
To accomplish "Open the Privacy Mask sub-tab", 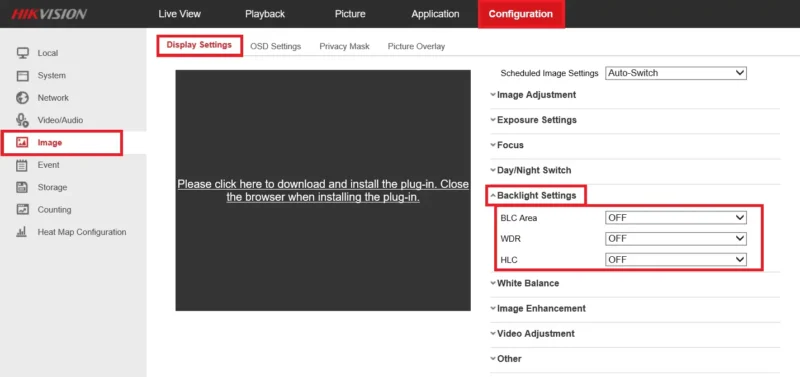I will pyautogui.click(x=344, y=46).
